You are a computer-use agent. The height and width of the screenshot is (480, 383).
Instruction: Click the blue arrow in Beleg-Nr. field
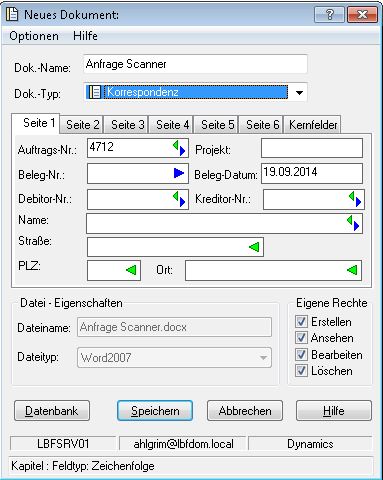point(179,173)
